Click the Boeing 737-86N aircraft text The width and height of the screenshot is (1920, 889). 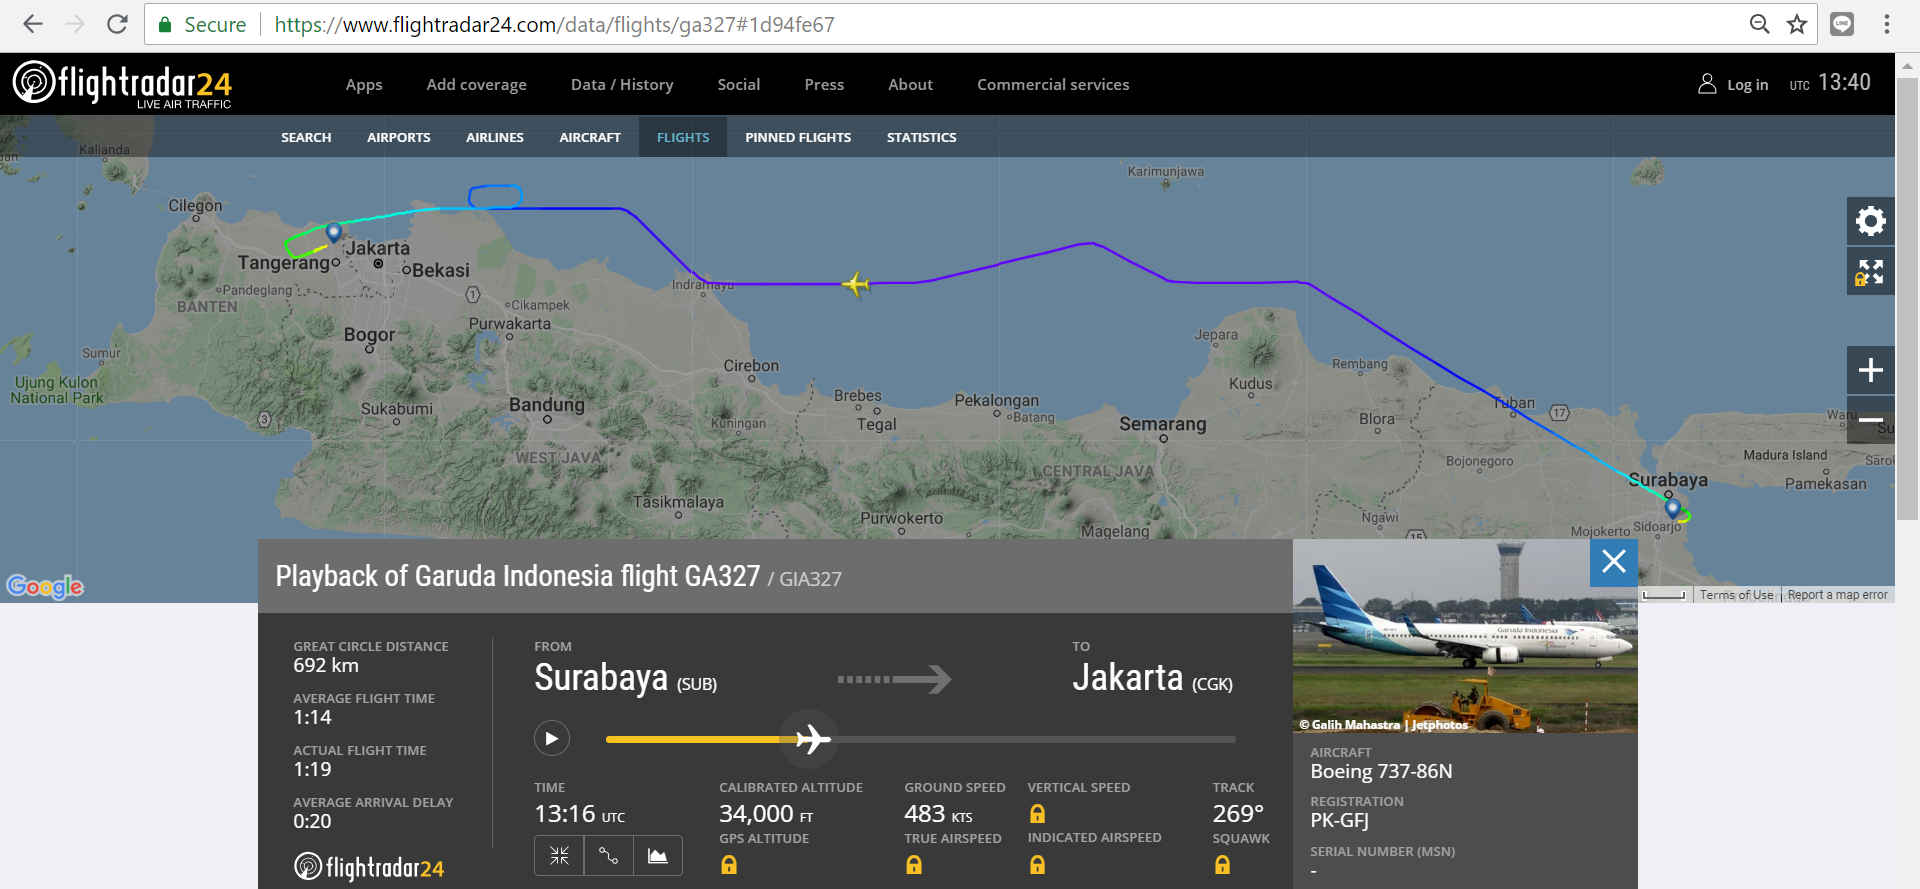pyautogui.click(x=1381, y=771)
